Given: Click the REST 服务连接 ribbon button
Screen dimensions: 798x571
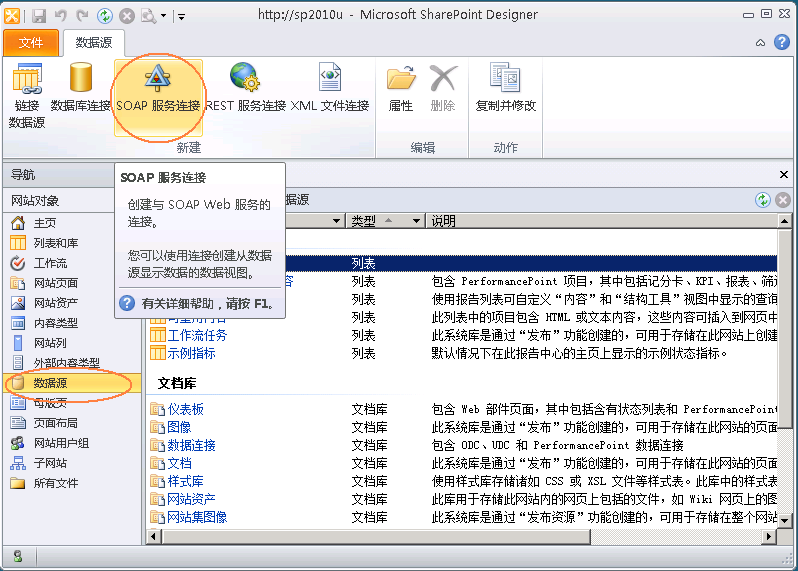Looking at the screenshot, I should click(x=245, y=87).
